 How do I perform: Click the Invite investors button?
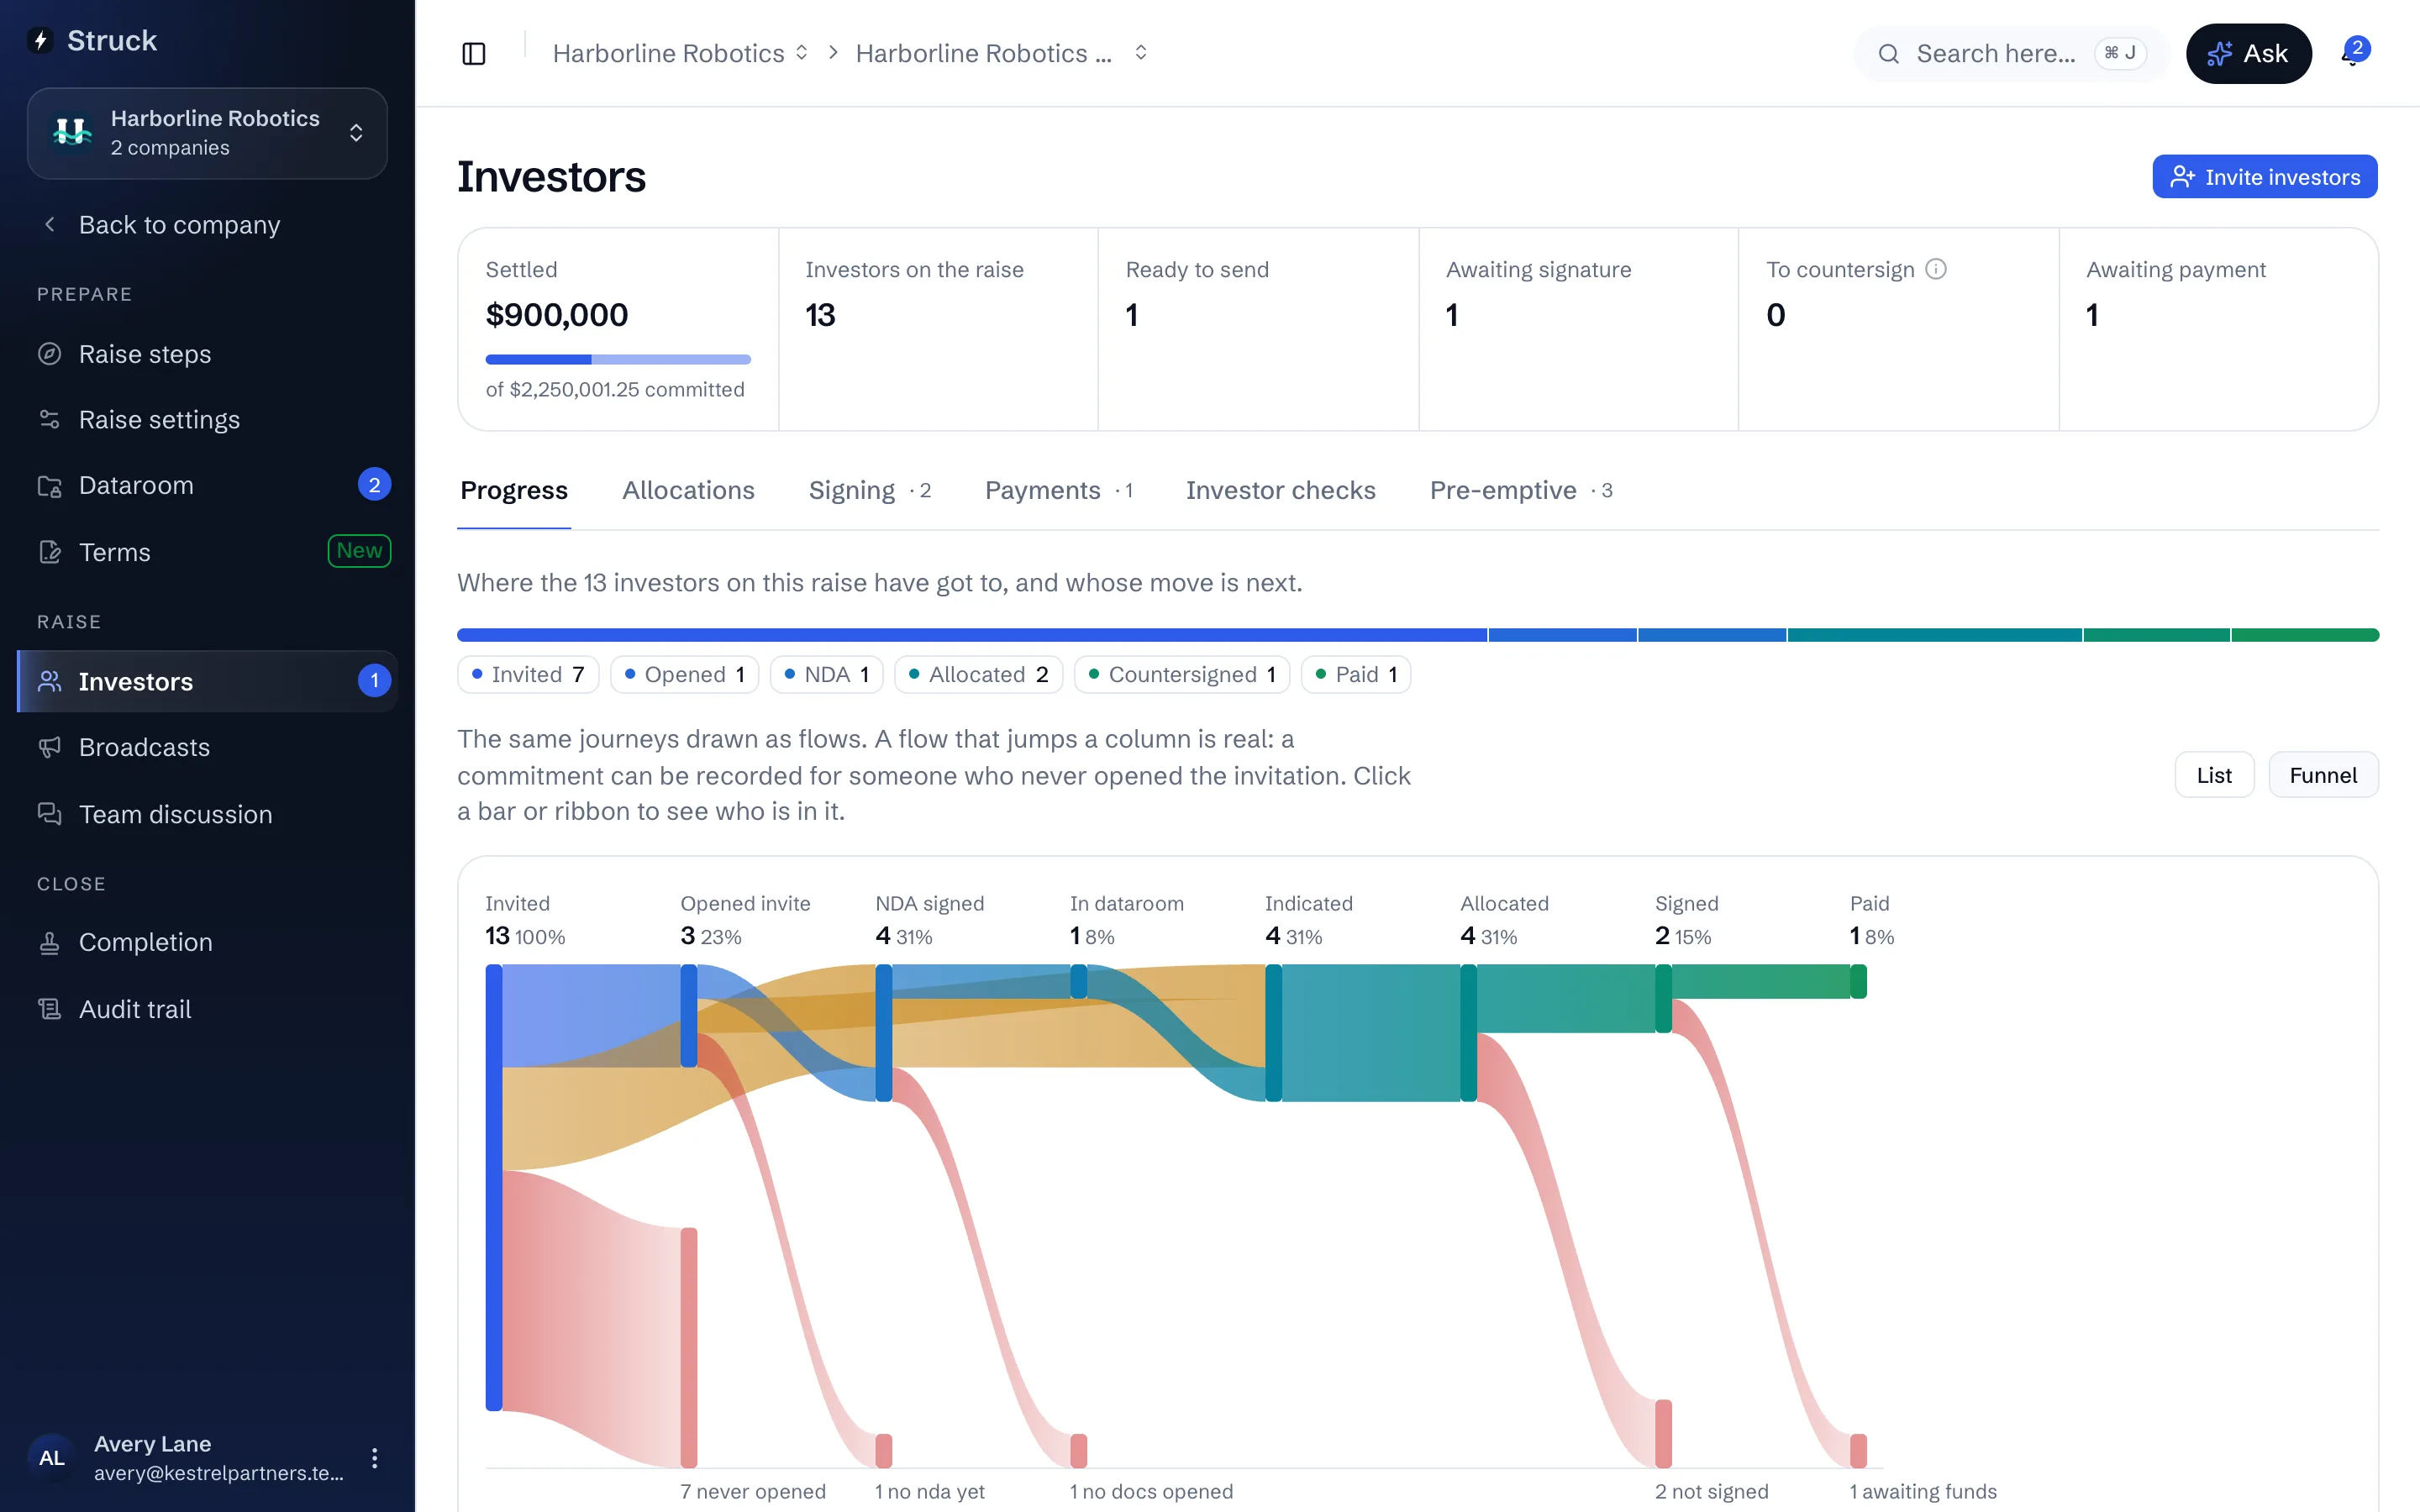click(2264, 177)
